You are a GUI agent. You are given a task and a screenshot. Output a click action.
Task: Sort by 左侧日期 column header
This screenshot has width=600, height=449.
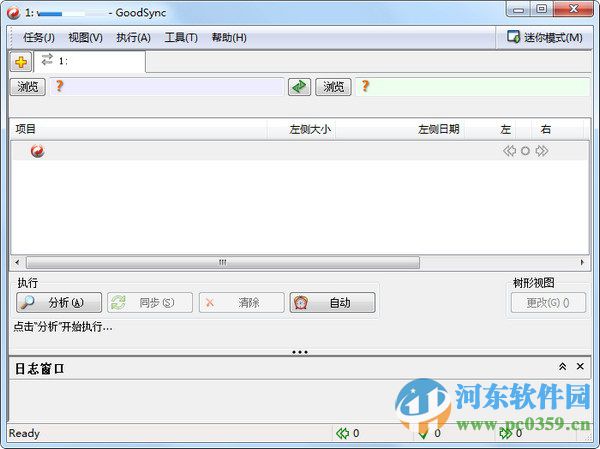pos(400,129)
